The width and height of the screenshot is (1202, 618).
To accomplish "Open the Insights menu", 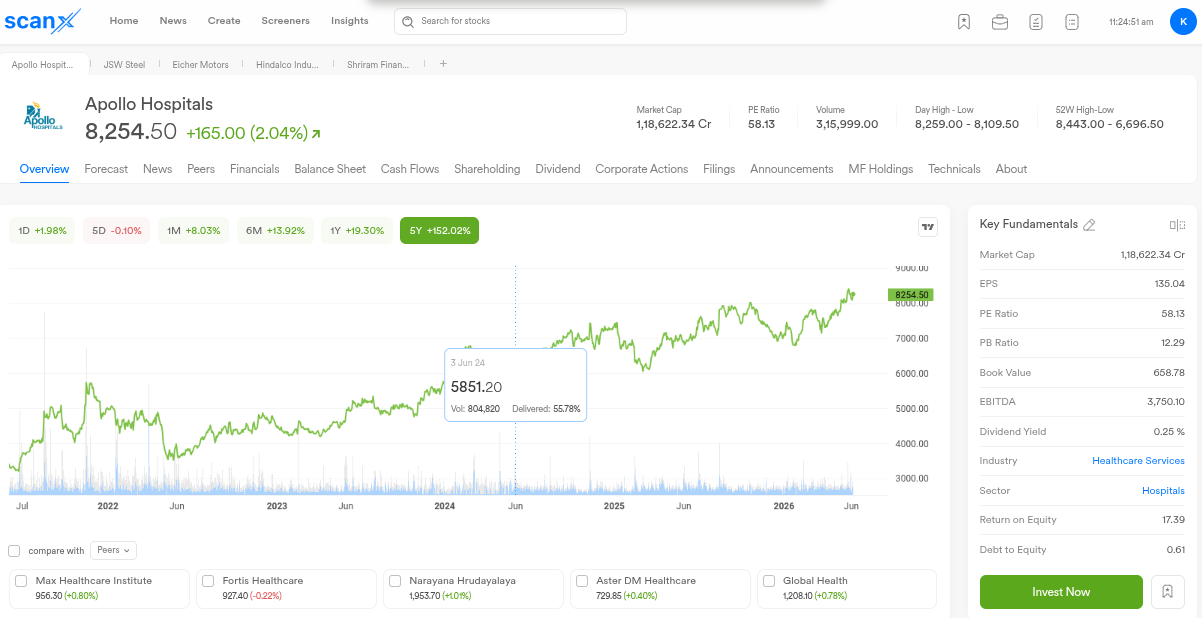I will [350, 21].
